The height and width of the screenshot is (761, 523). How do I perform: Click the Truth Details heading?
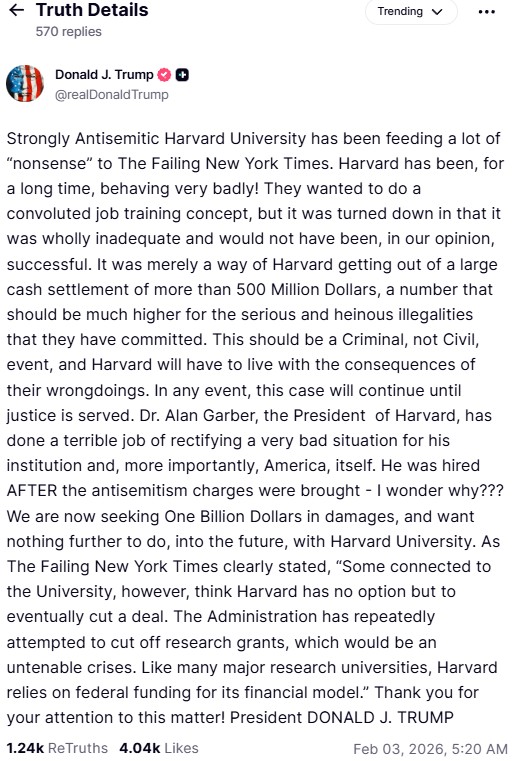tap(92, 10)
